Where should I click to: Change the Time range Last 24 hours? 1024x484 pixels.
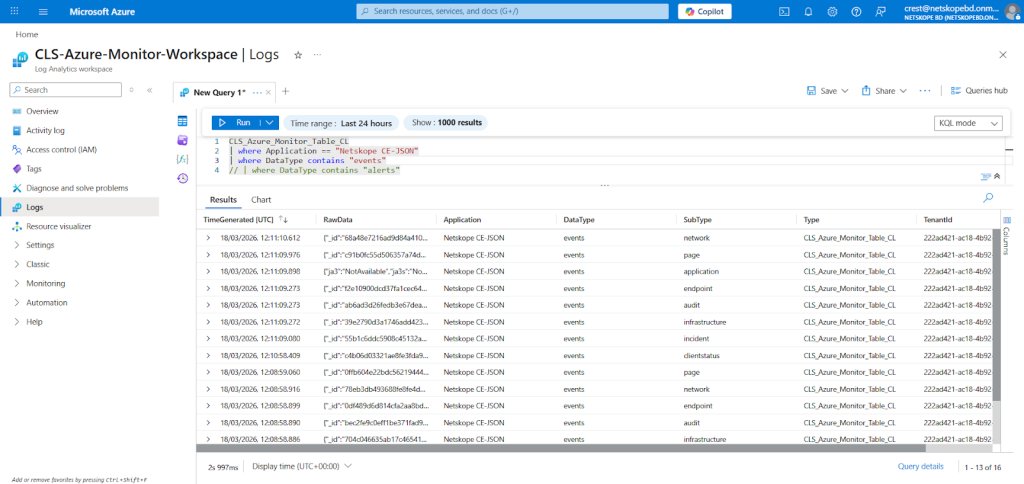(x=341, y=123)
